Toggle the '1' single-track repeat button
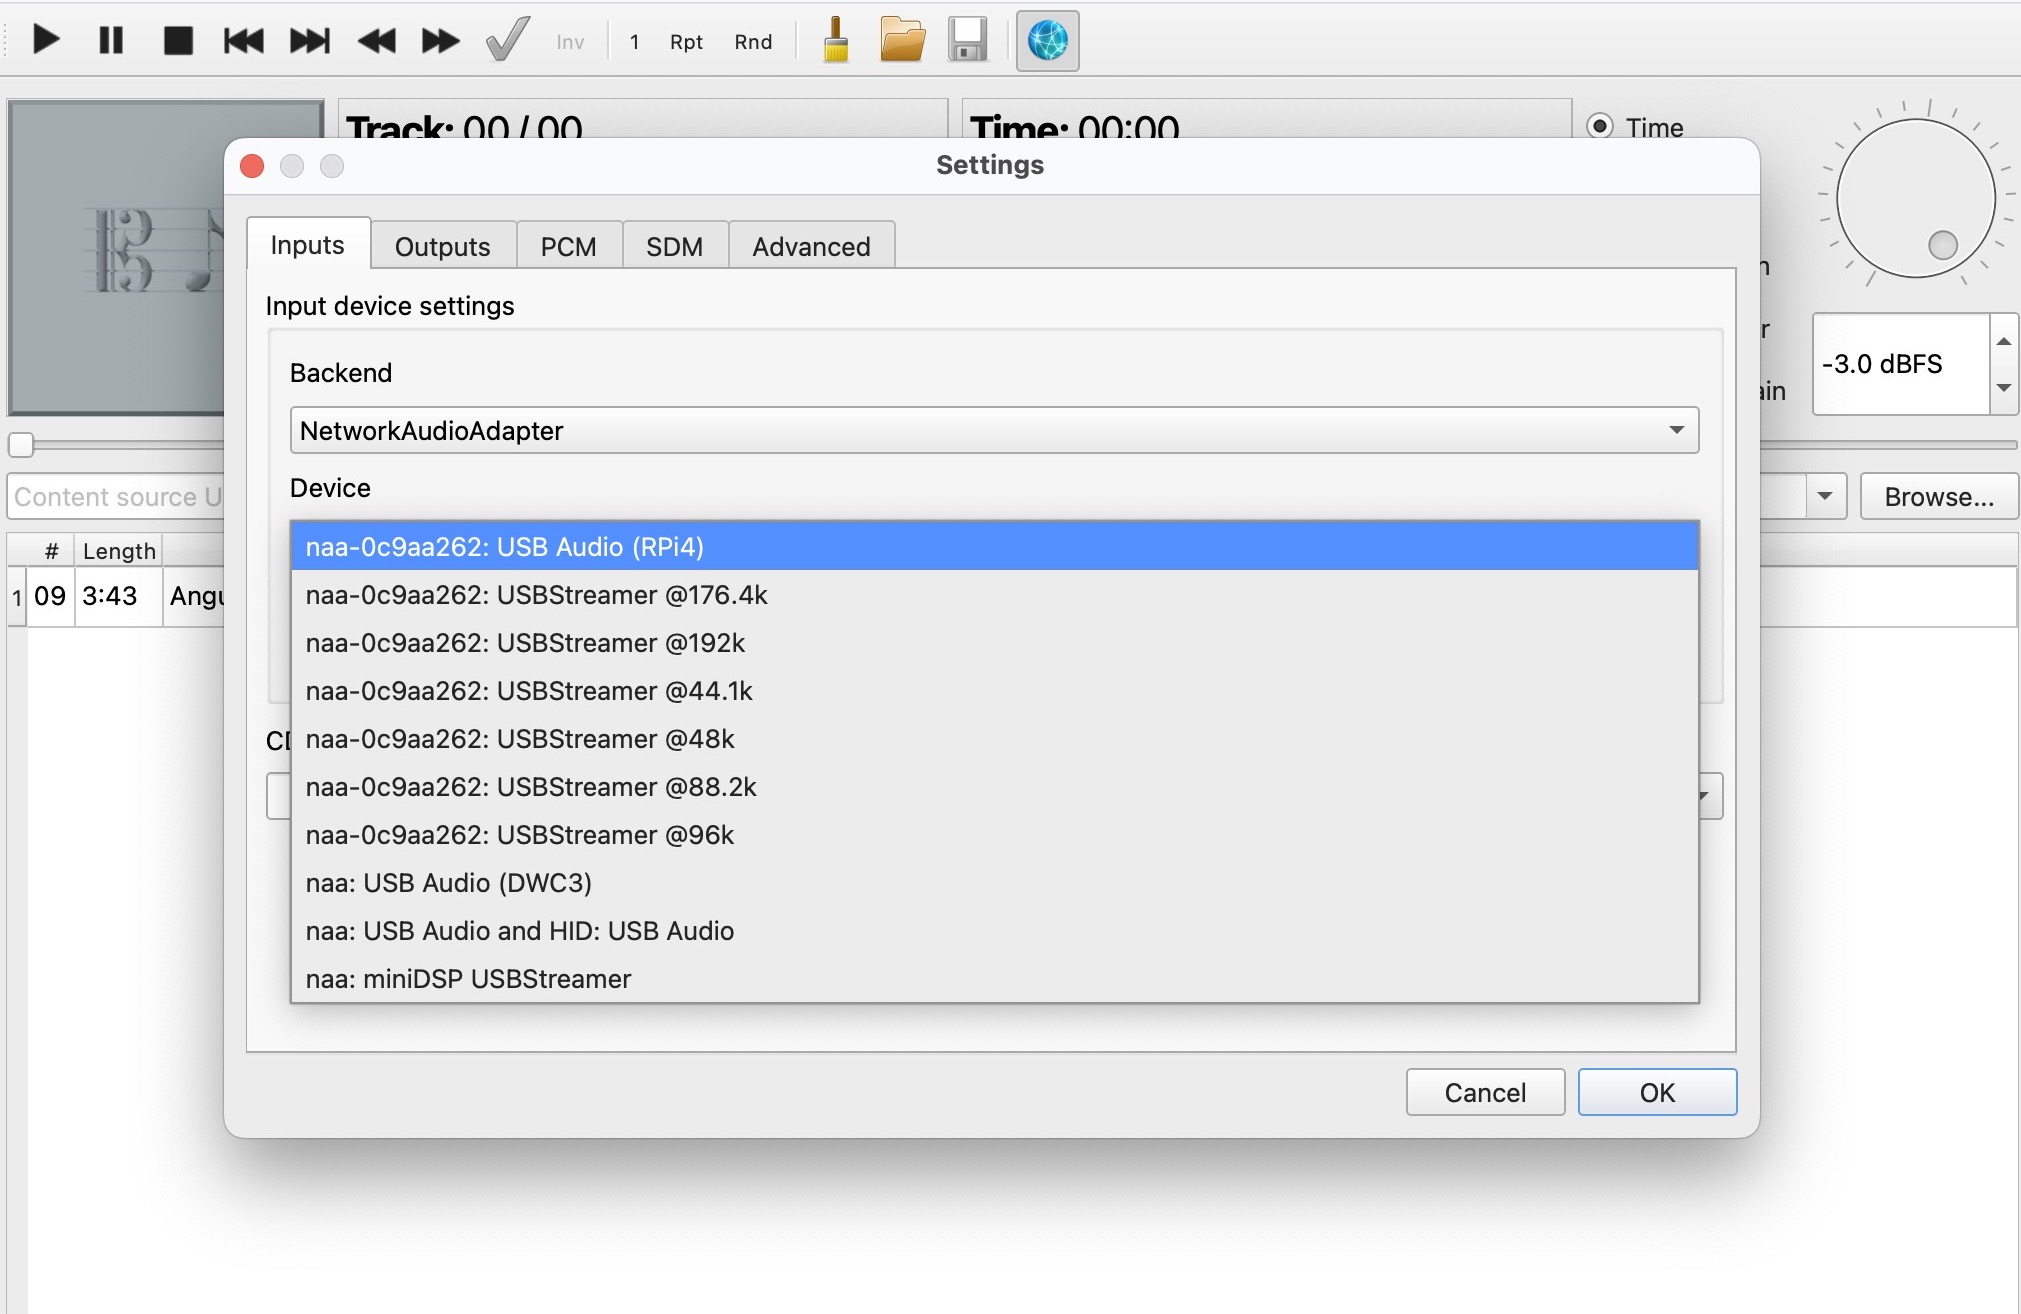This screenshot has height=1314, width=2021. coord(634,42)
